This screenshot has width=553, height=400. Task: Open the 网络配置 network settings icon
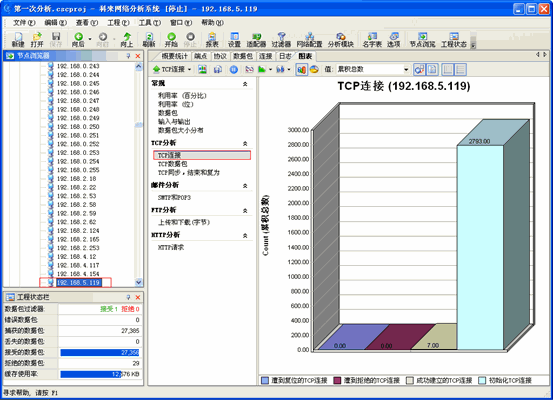pos(309,40)
